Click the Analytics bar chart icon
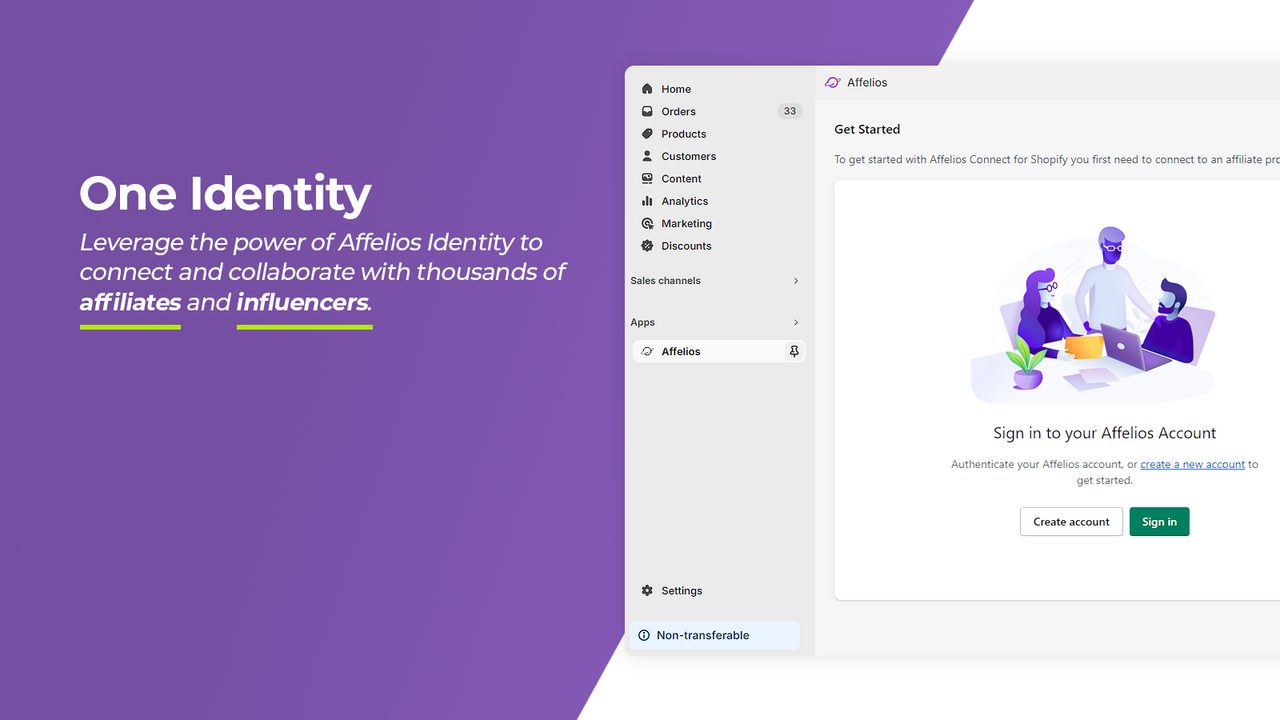The height and width of the screenshot is (720, 1280). tap(647, 201)
